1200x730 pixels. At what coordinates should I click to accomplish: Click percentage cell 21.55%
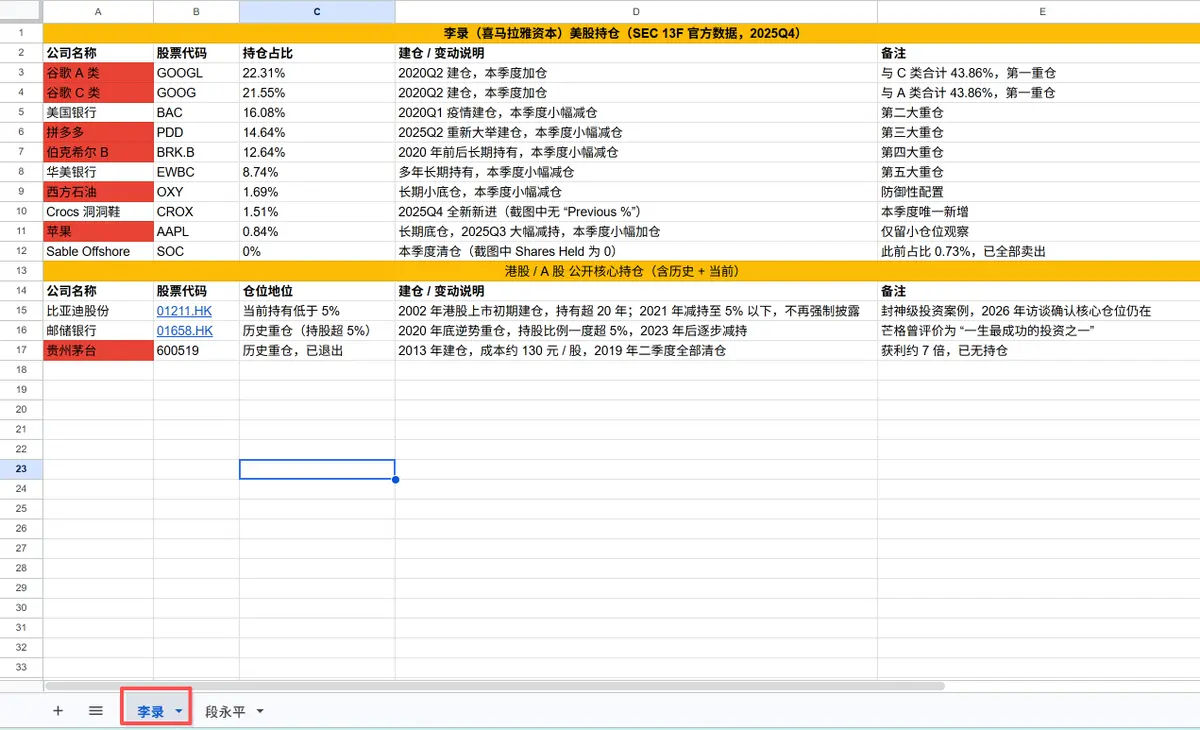coord(317,93)
